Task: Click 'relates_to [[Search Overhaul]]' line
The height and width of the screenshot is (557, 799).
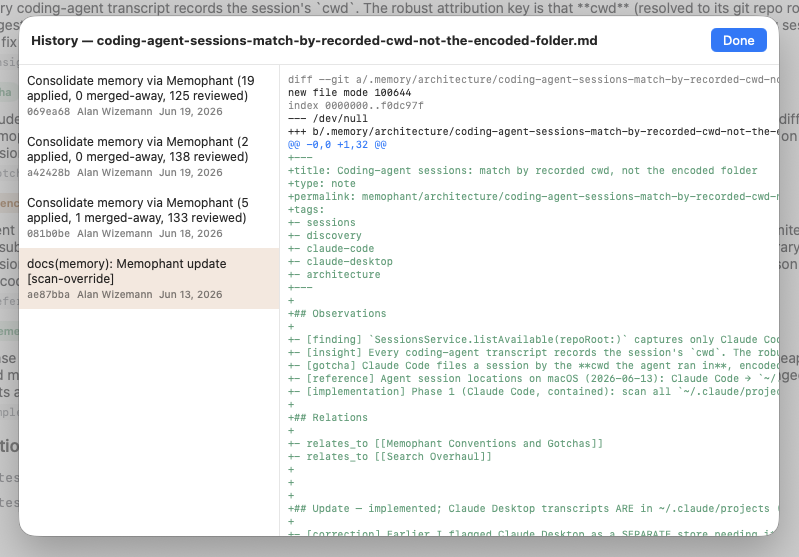Action: point(390,457)
